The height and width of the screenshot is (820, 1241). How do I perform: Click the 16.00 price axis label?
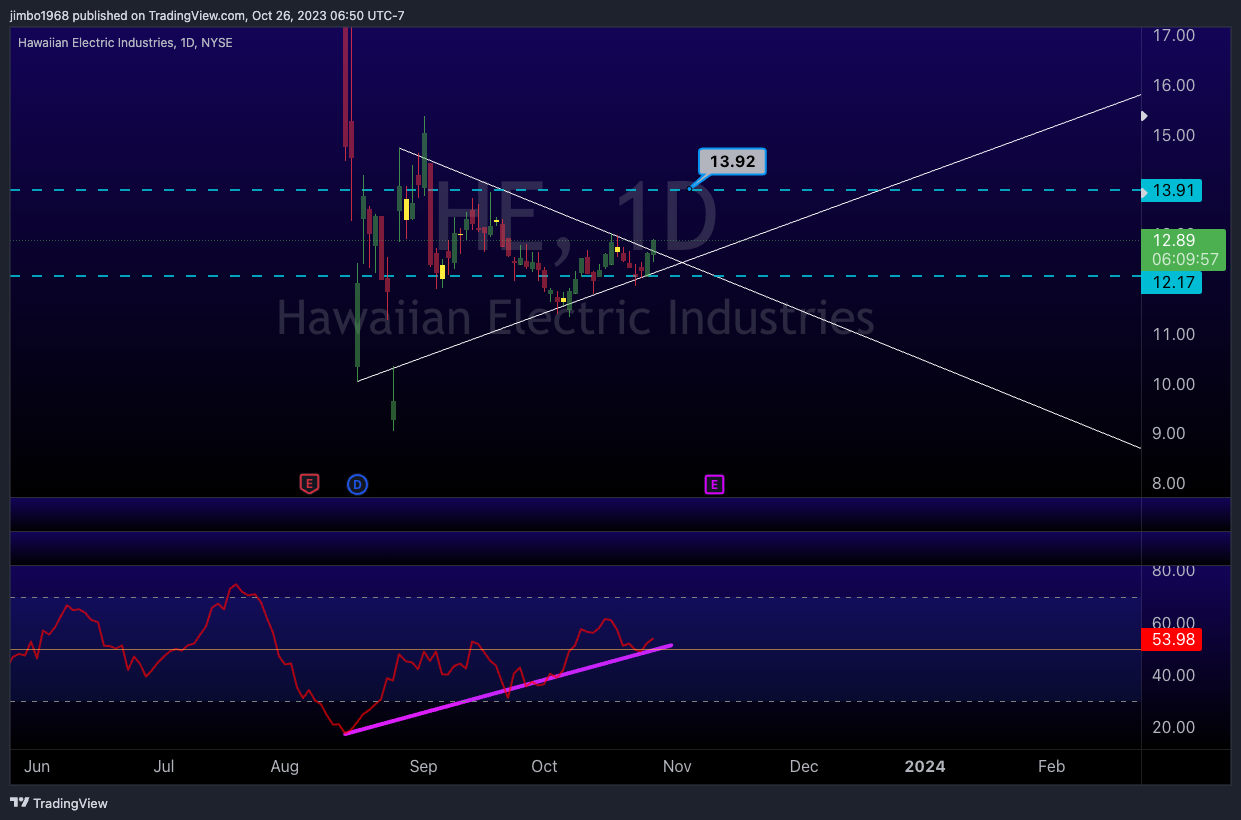click(1174, 85)
